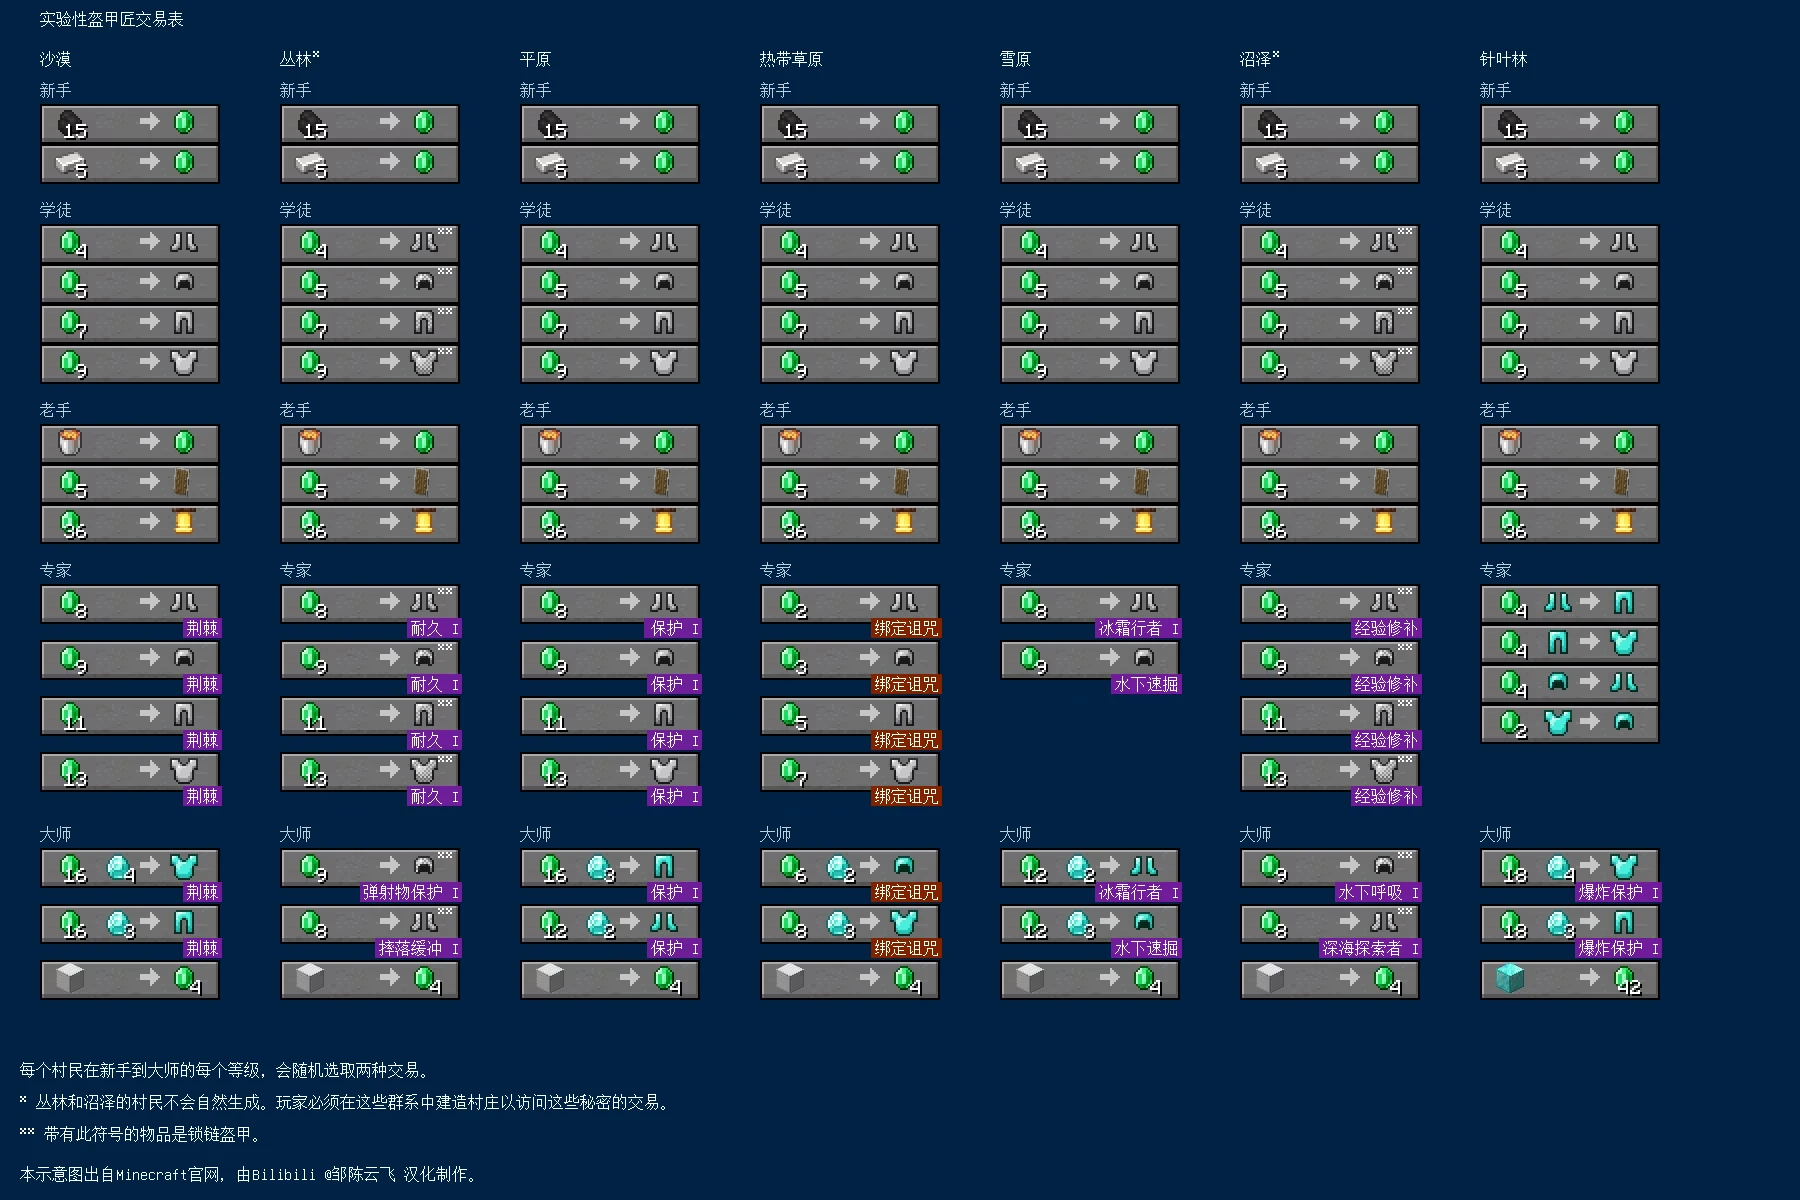Image resolution: width=1800 pixels, height=1200 pixels.
Task: Select the 沙漠 biome heading
Action: point(55,59)
